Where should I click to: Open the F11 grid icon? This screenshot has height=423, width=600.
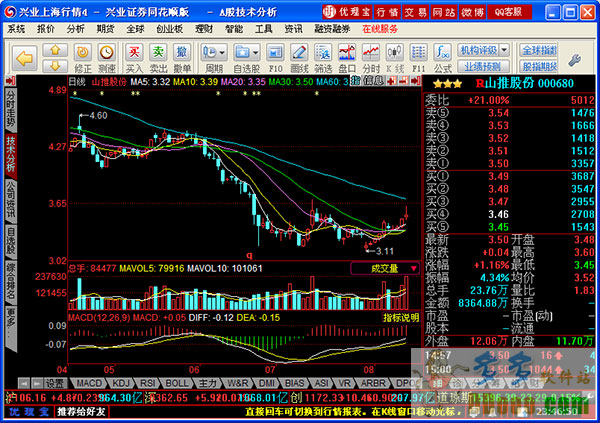[419, 58]
